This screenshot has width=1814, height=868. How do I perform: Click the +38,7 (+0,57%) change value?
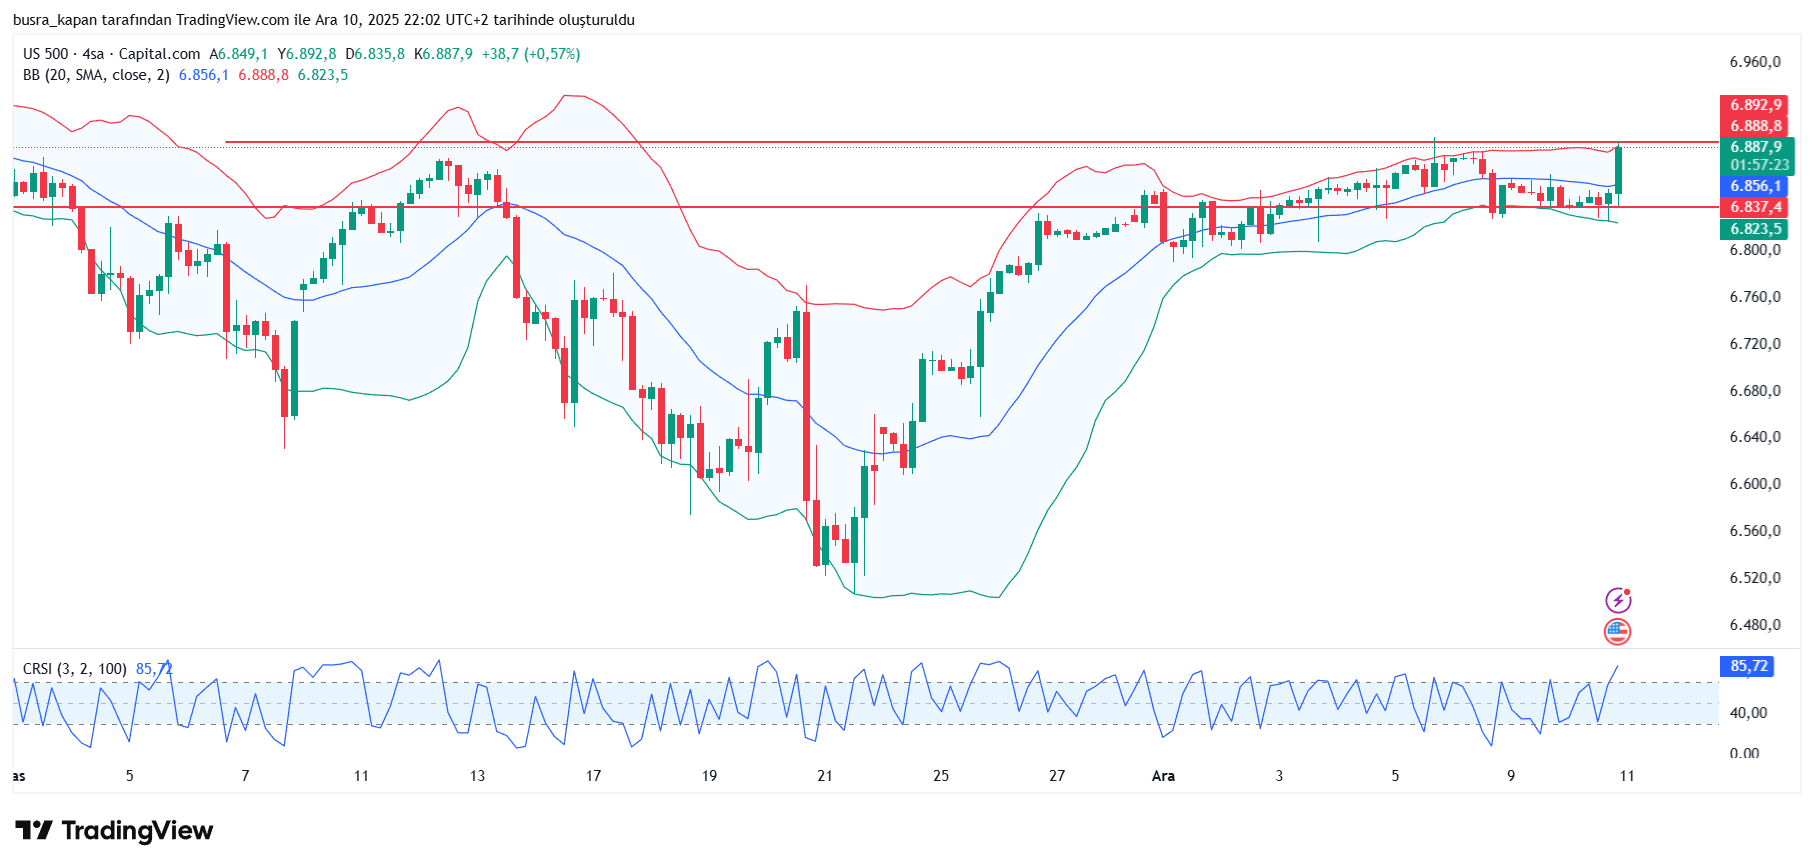click(531, 54)
